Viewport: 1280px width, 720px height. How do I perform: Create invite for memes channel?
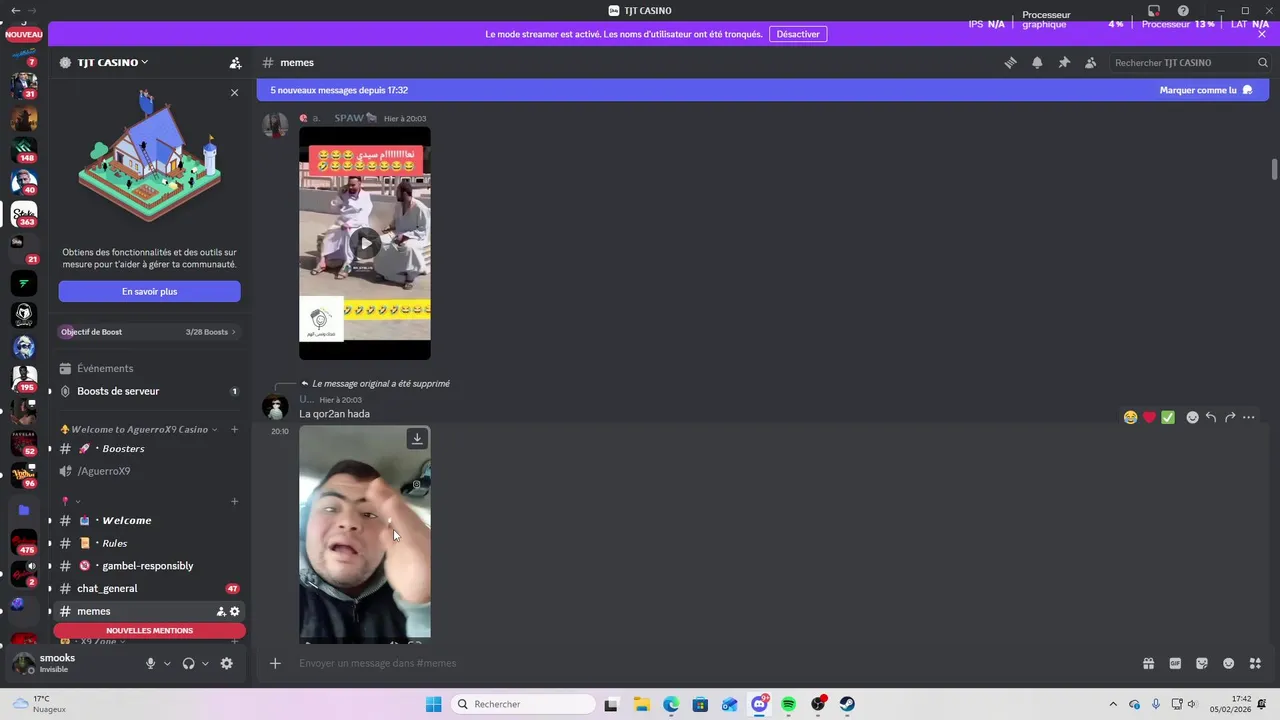point(221,611)
